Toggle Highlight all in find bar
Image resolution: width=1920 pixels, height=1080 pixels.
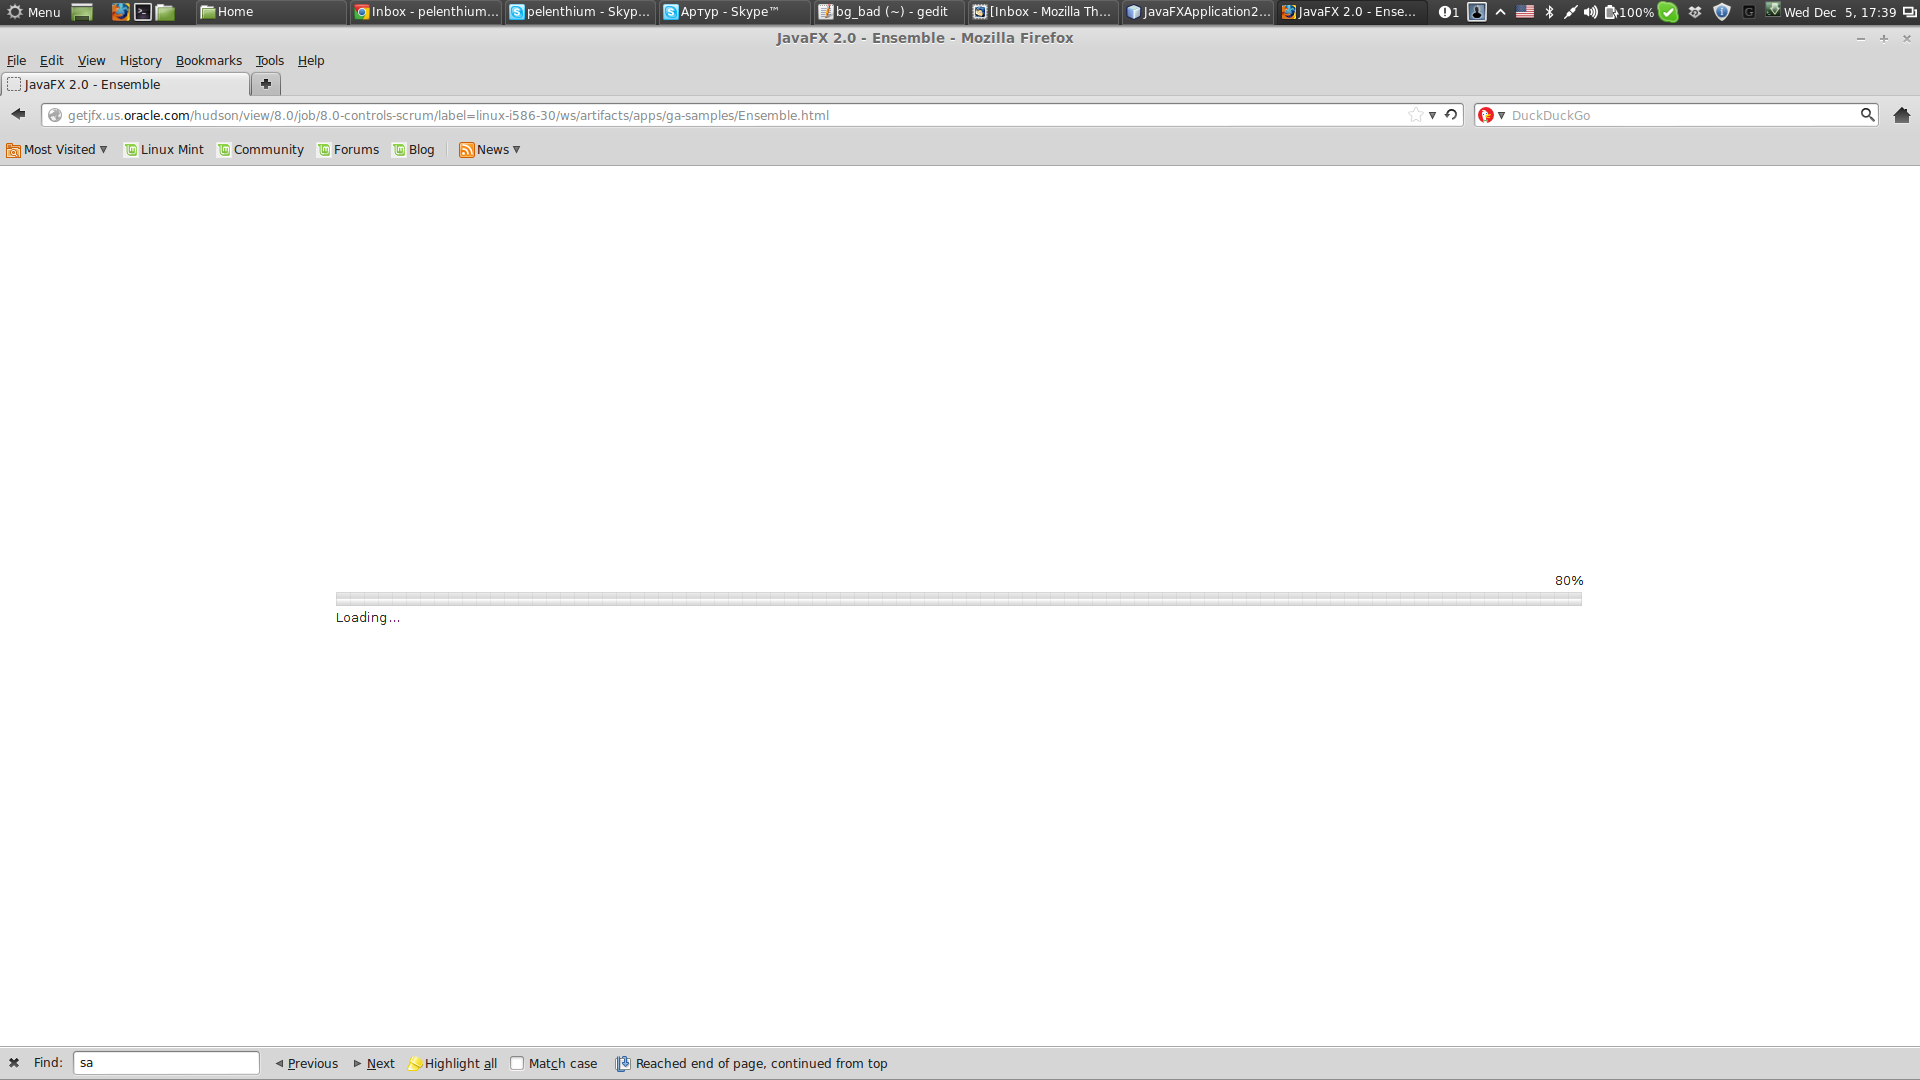pos(452,1063)
